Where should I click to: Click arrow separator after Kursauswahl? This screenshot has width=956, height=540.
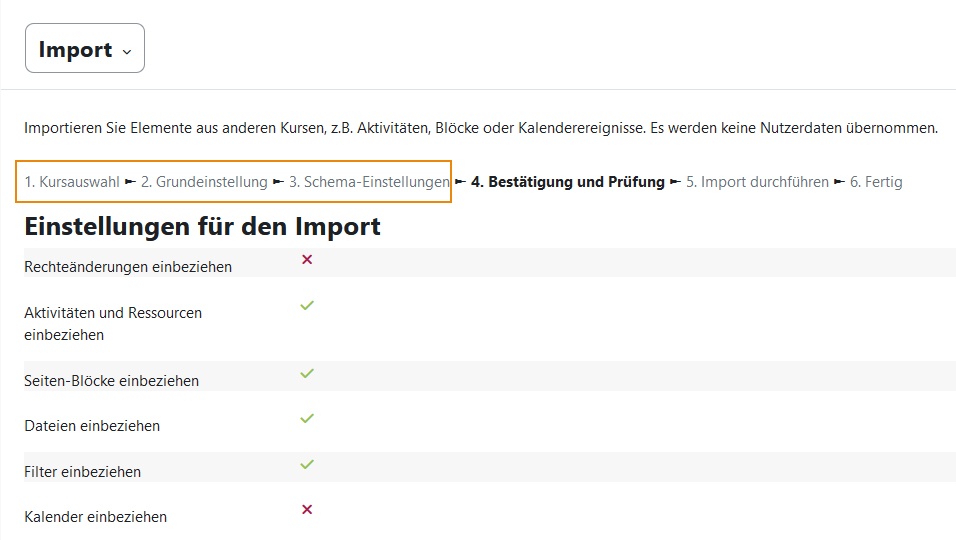point(130,182)
